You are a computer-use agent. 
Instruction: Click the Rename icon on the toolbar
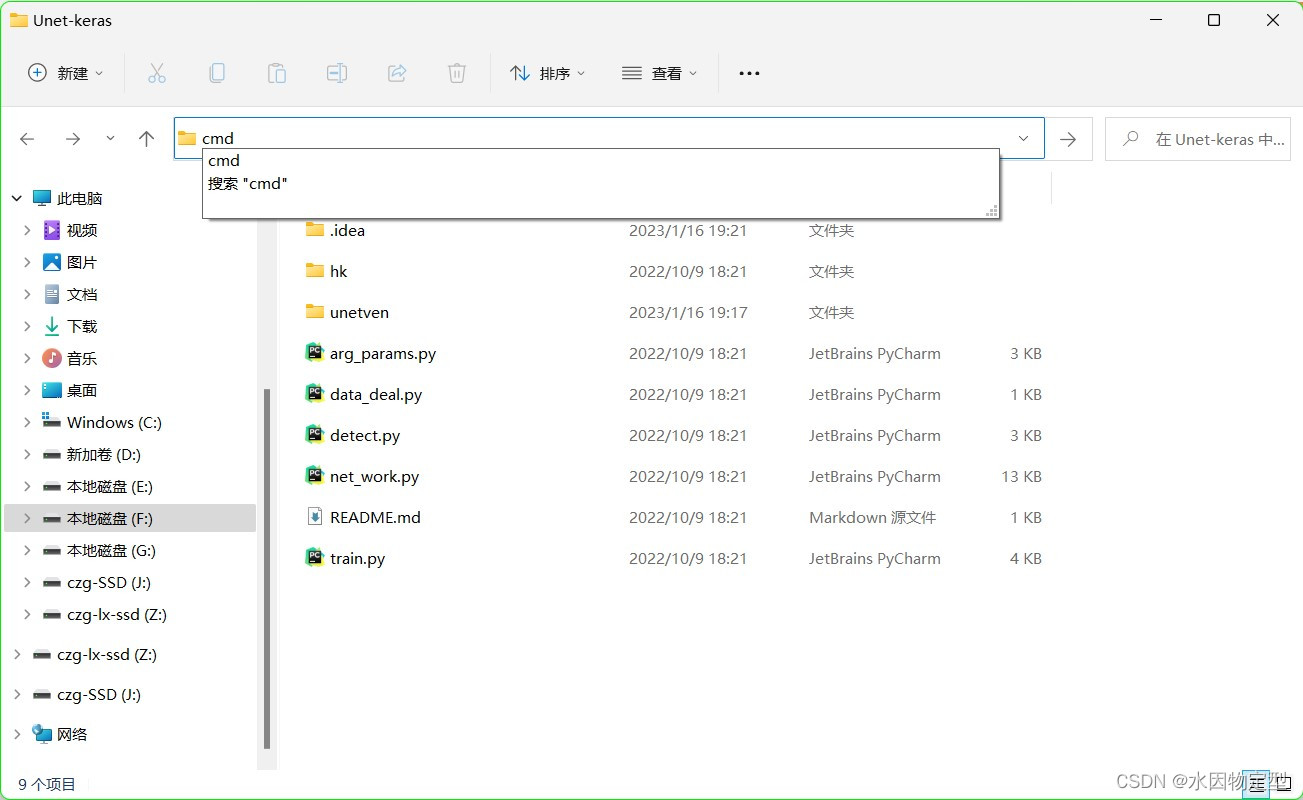336,72
